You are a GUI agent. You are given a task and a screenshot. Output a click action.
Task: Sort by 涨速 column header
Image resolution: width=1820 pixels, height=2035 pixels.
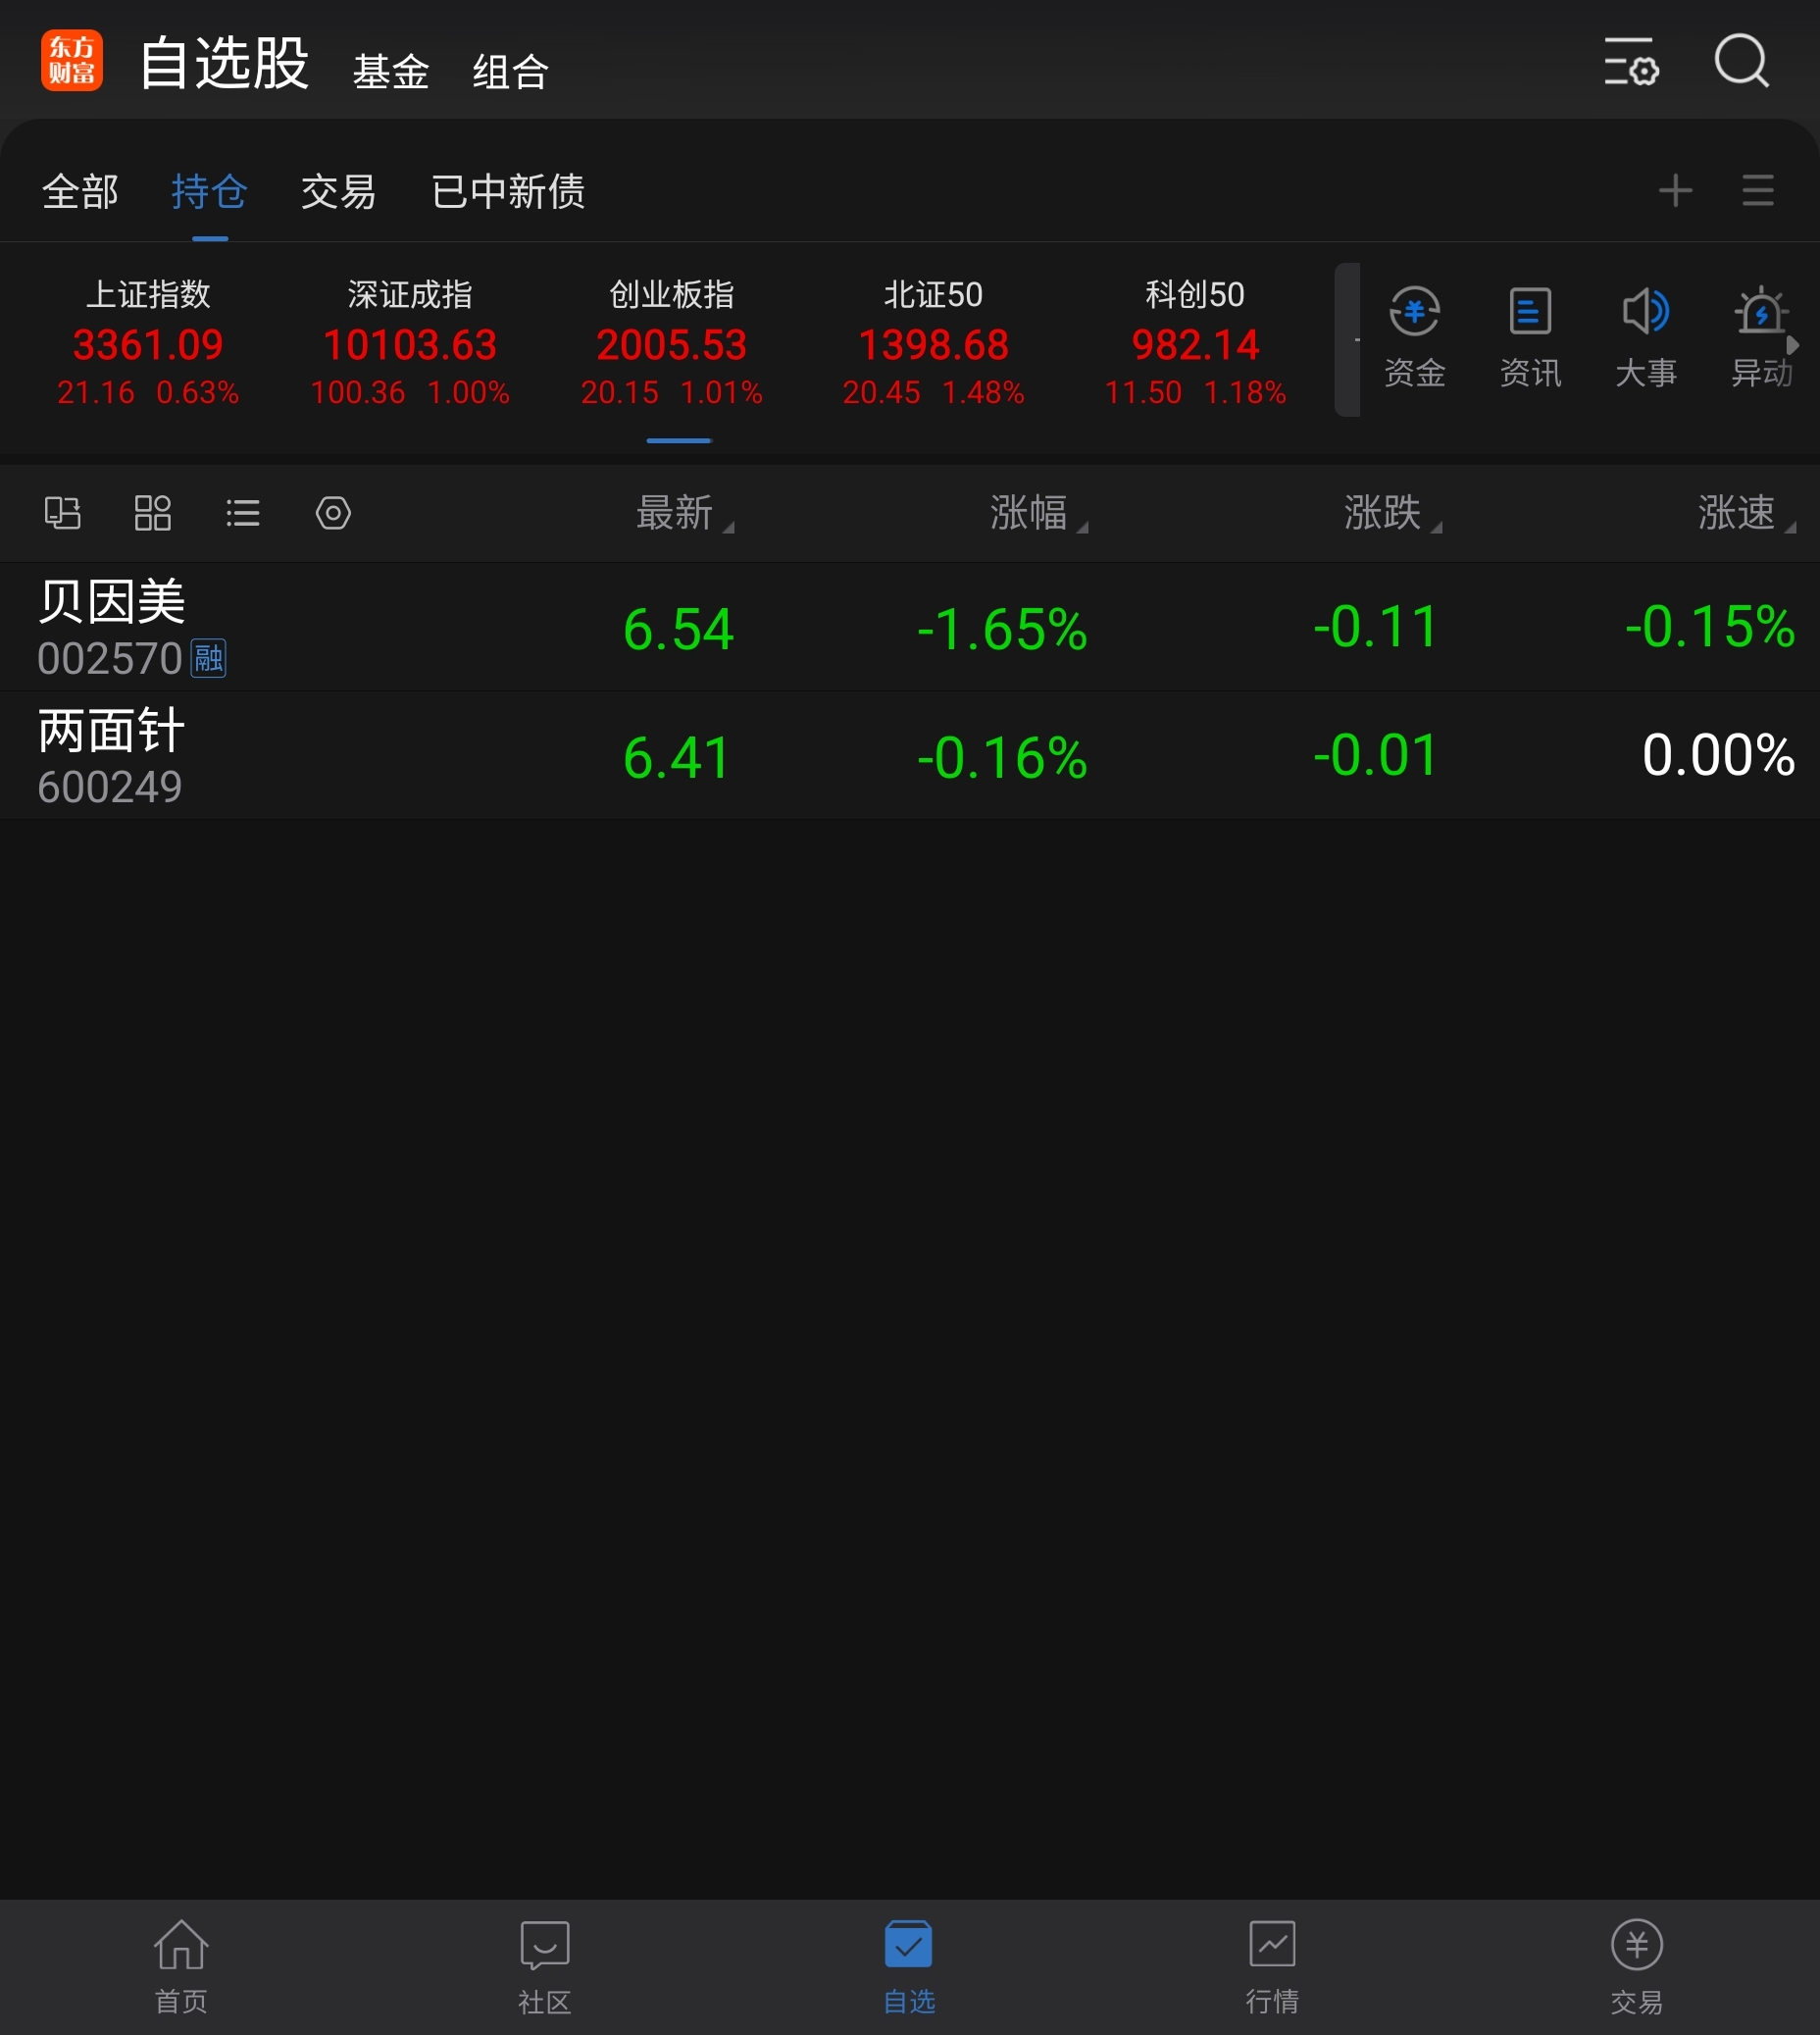coord(1746,513)
